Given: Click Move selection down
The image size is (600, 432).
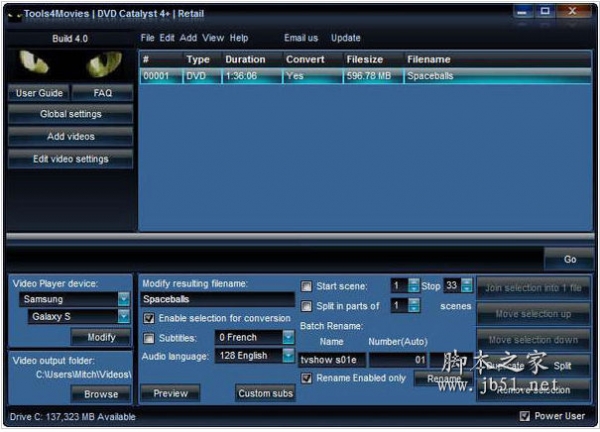Looking at the screenshot, I should coord(533,339).
